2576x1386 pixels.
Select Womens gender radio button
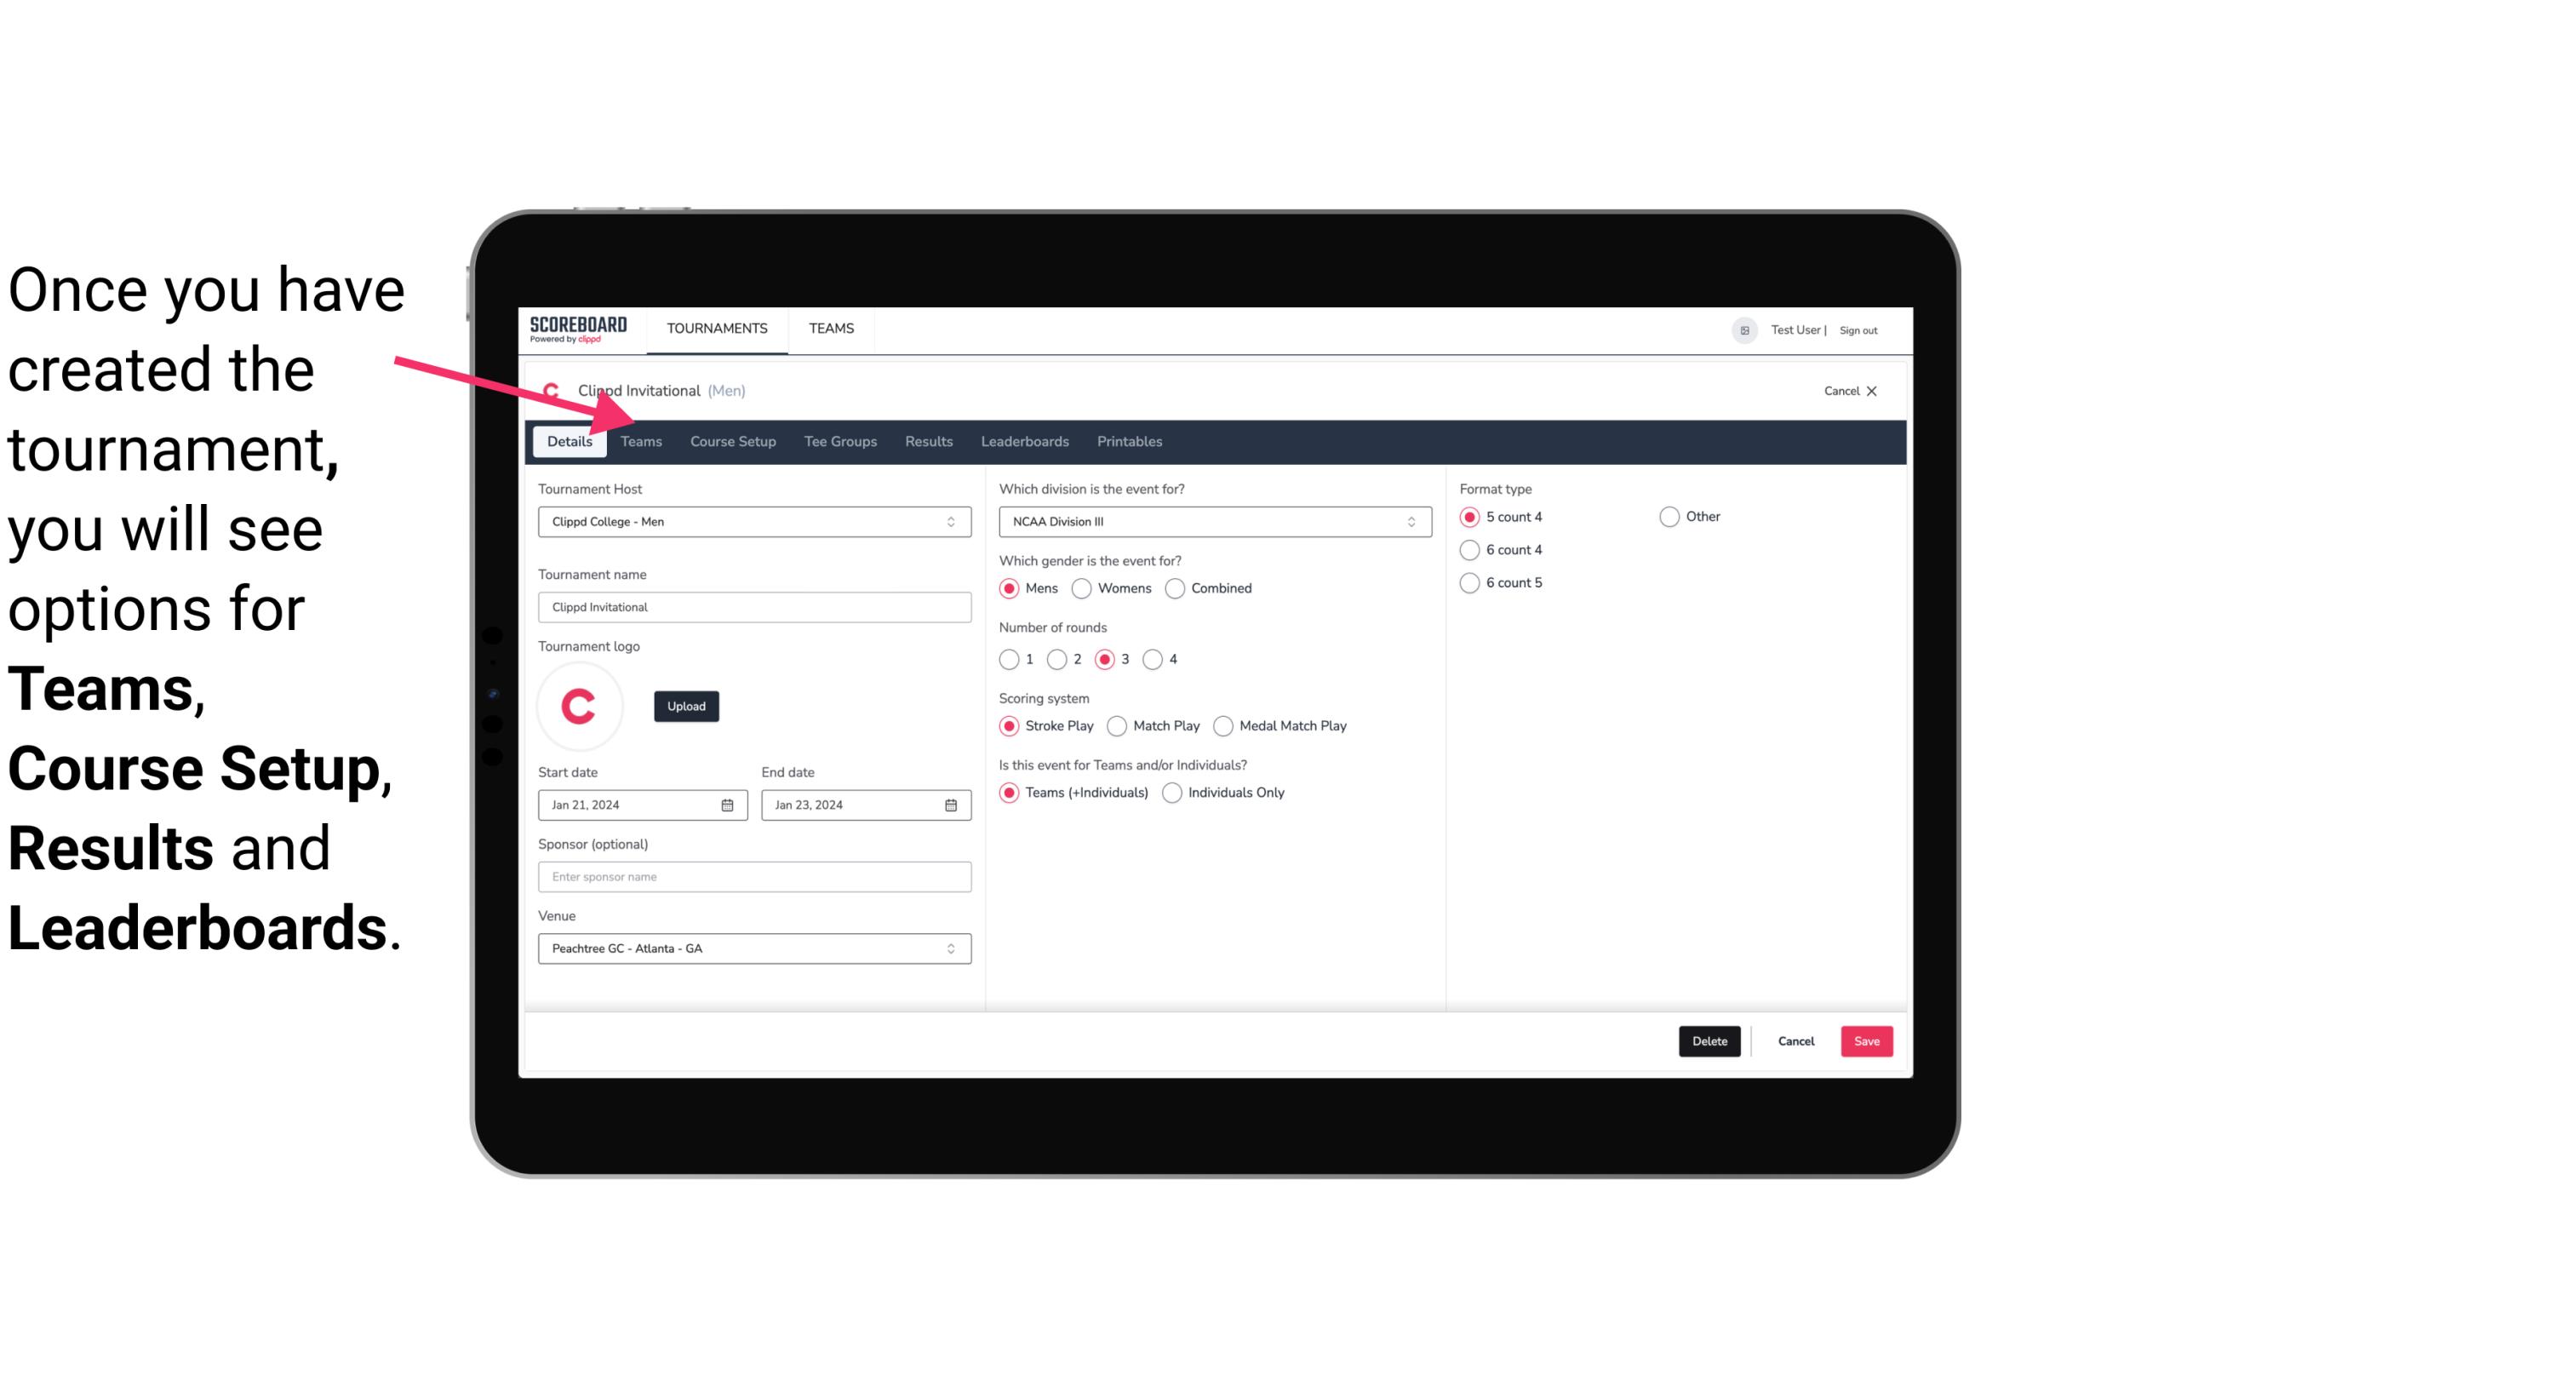tap(1084, 589)
